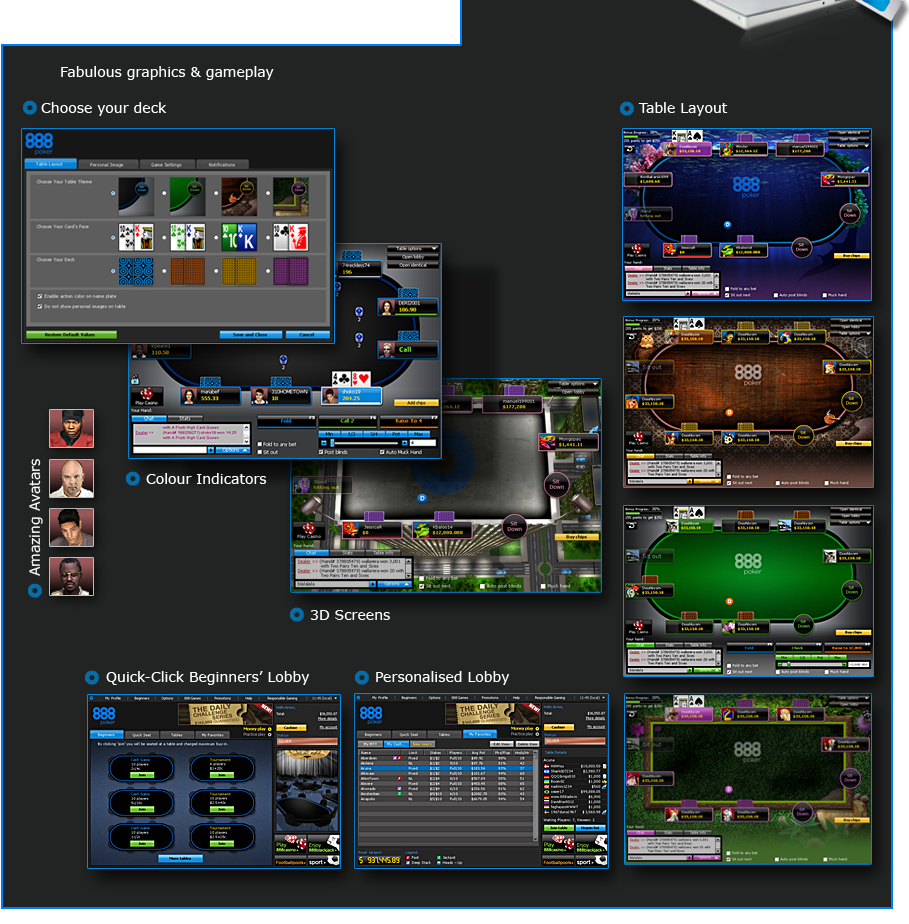
Task: Expand chat Options menu in Colour Indicators table
Action: (233, 450)
